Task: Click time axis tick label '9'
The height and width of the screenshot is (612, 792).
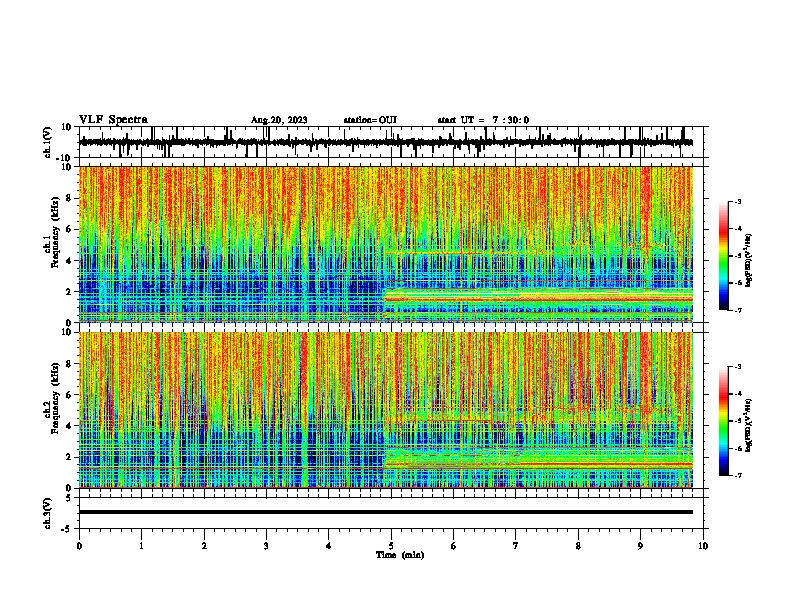Action: 640,546
